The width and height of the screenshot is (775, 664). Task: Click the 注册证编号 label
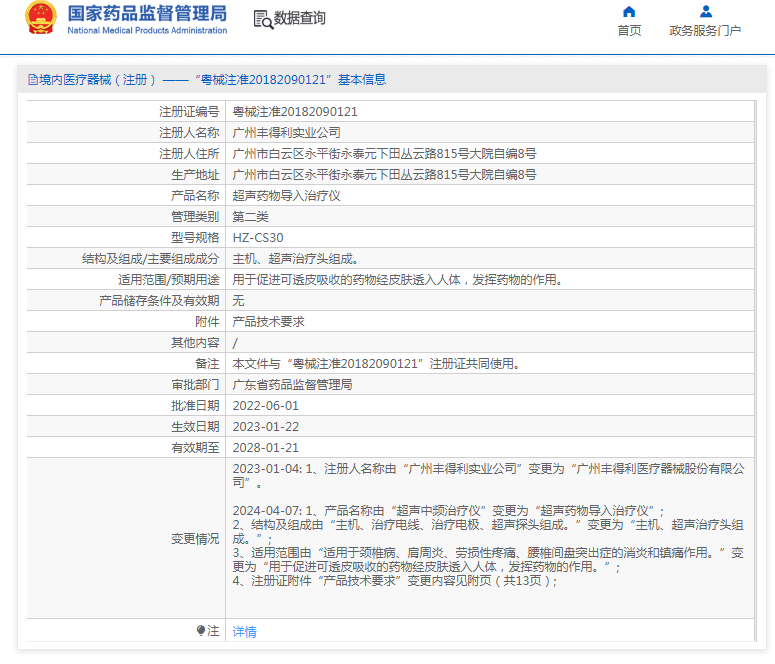(189, 112)
